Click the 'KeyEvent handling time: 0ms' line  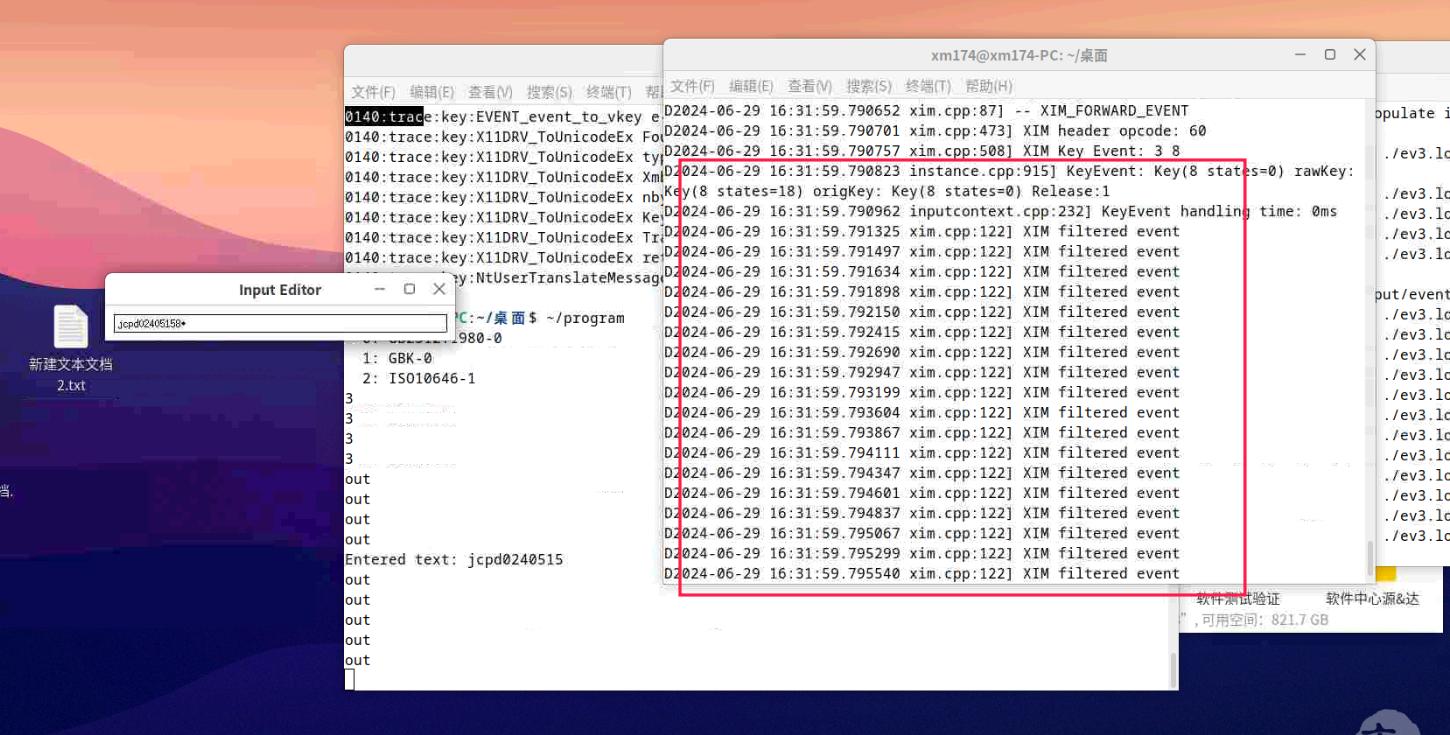tap(1001, 211)
